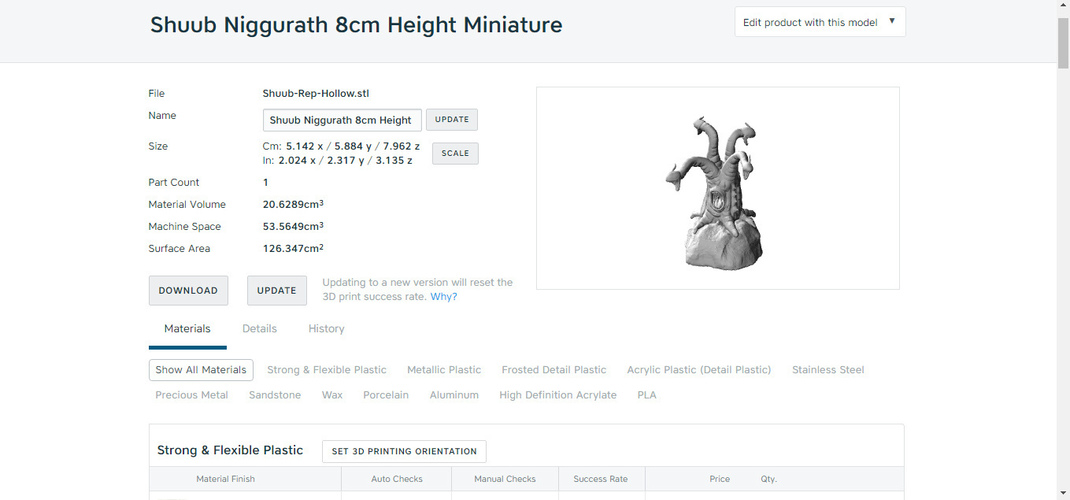Click the In size dimensions line
The height and width of the screenshot is (500, 1070).
[x=337, y=160]
